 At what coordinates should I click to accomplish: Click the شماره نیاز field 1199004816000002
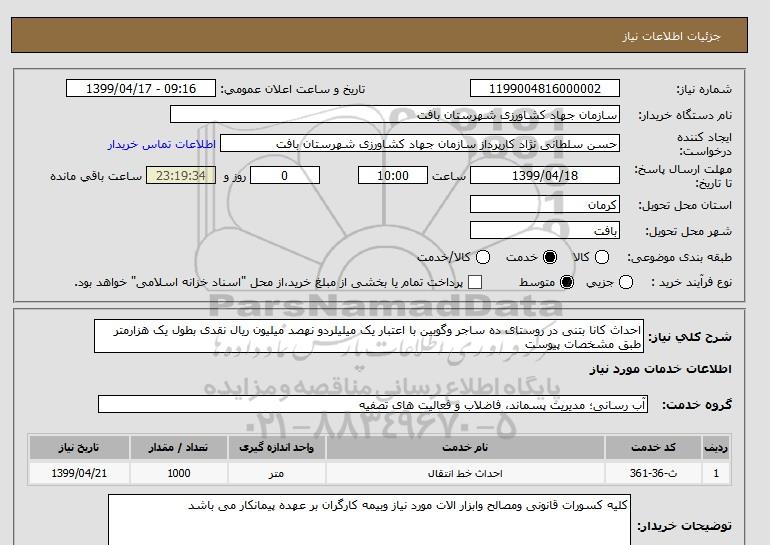[545, 88]
